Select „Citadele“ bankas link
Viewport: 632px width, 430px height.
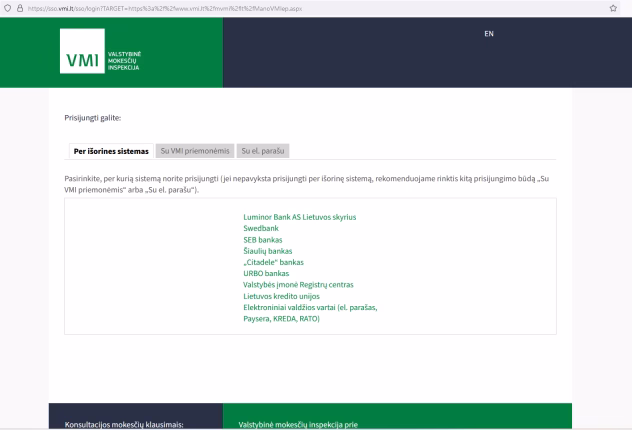point(273,262)
